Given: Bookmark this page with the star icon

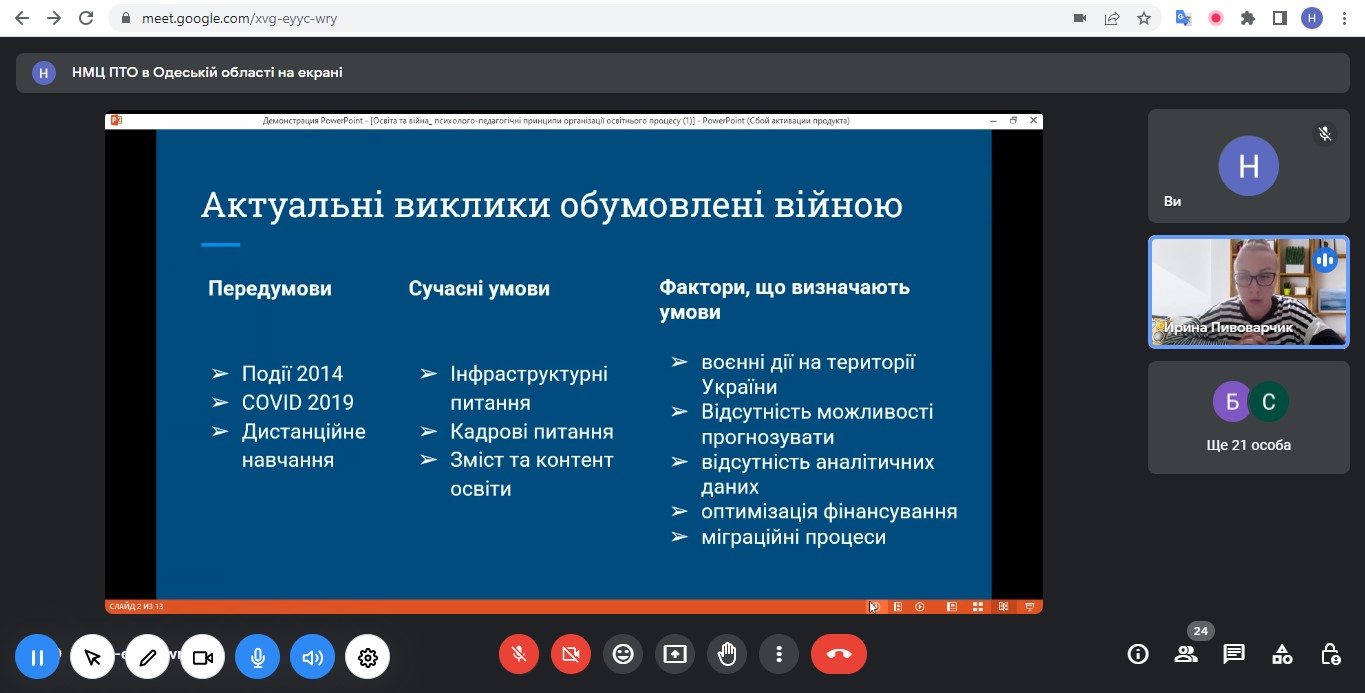Looking at the screenshot, I should 1144,18.
